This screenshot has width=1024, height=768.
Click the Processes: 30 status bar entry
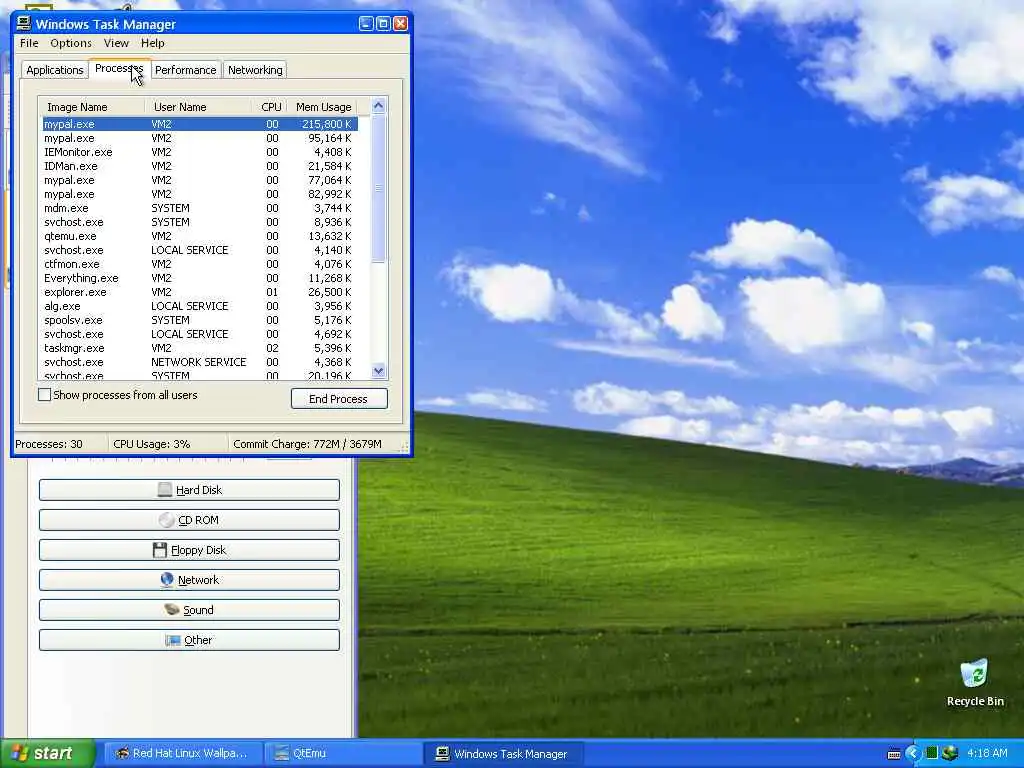pos(60,444)
